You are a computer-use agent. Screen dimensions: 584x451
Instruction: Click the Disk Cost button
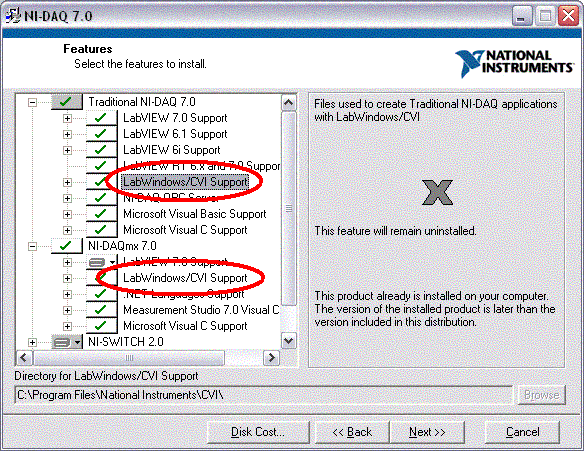[258, 432]
